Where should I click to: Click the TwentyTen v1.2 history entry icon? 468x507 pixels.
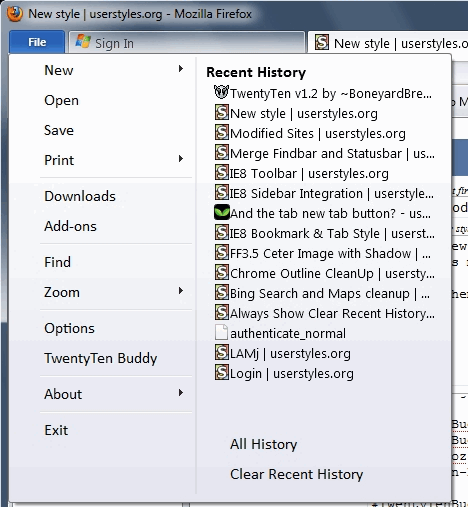pyautogui.click(x=221, y=92)
